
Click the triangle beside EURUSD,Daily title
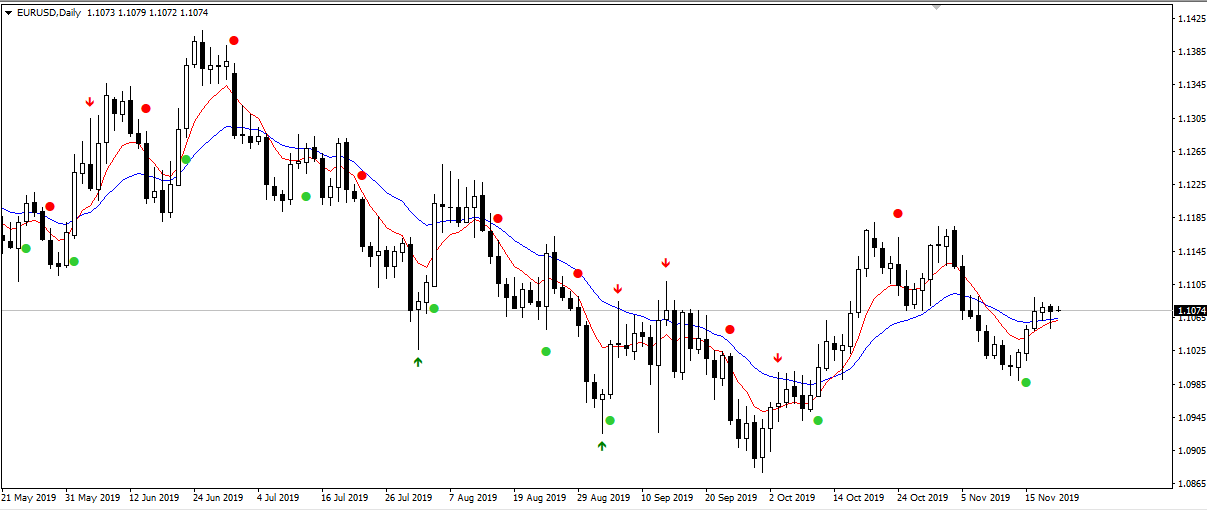click(9, 12)
